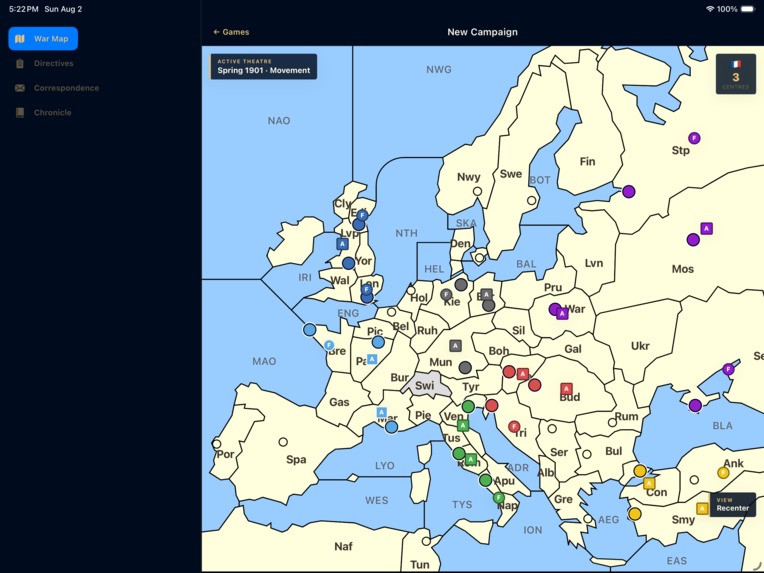This screenshot has width=764, height=573.
Task: Click the battery status icon
Action: [x=747, y=9]
